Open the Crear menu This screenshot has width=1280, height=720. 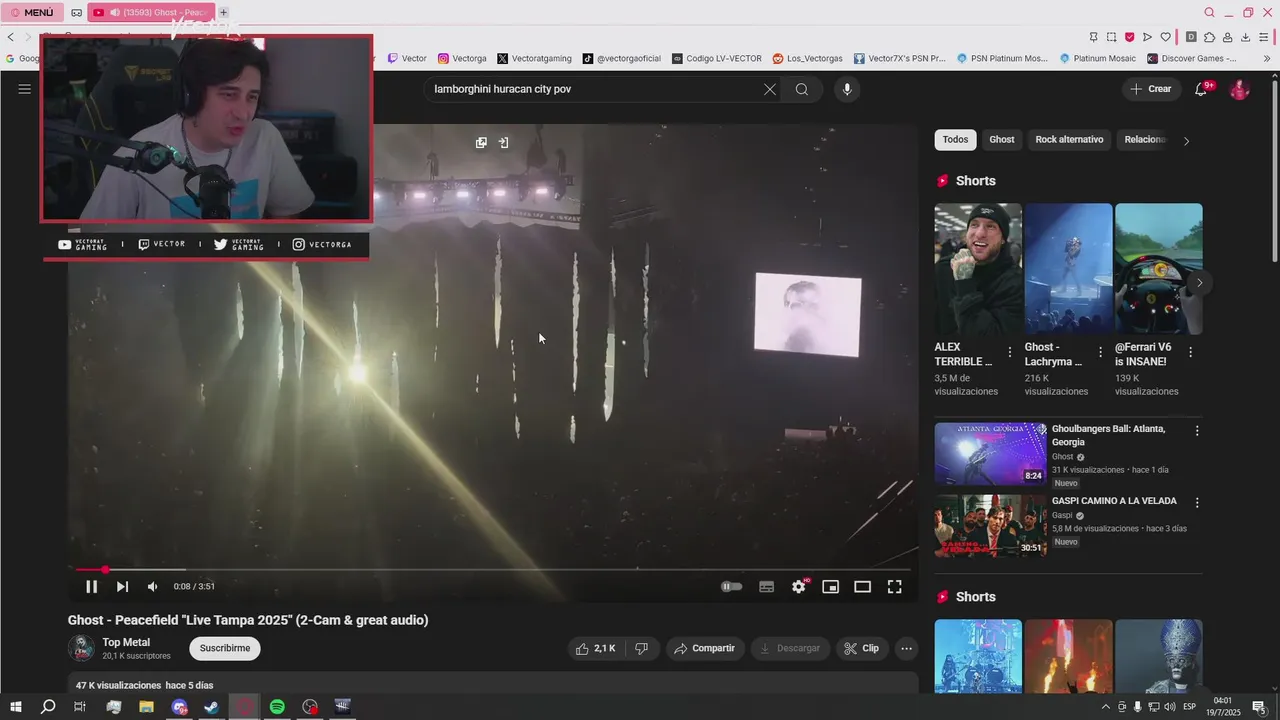tap(1150, 89)
